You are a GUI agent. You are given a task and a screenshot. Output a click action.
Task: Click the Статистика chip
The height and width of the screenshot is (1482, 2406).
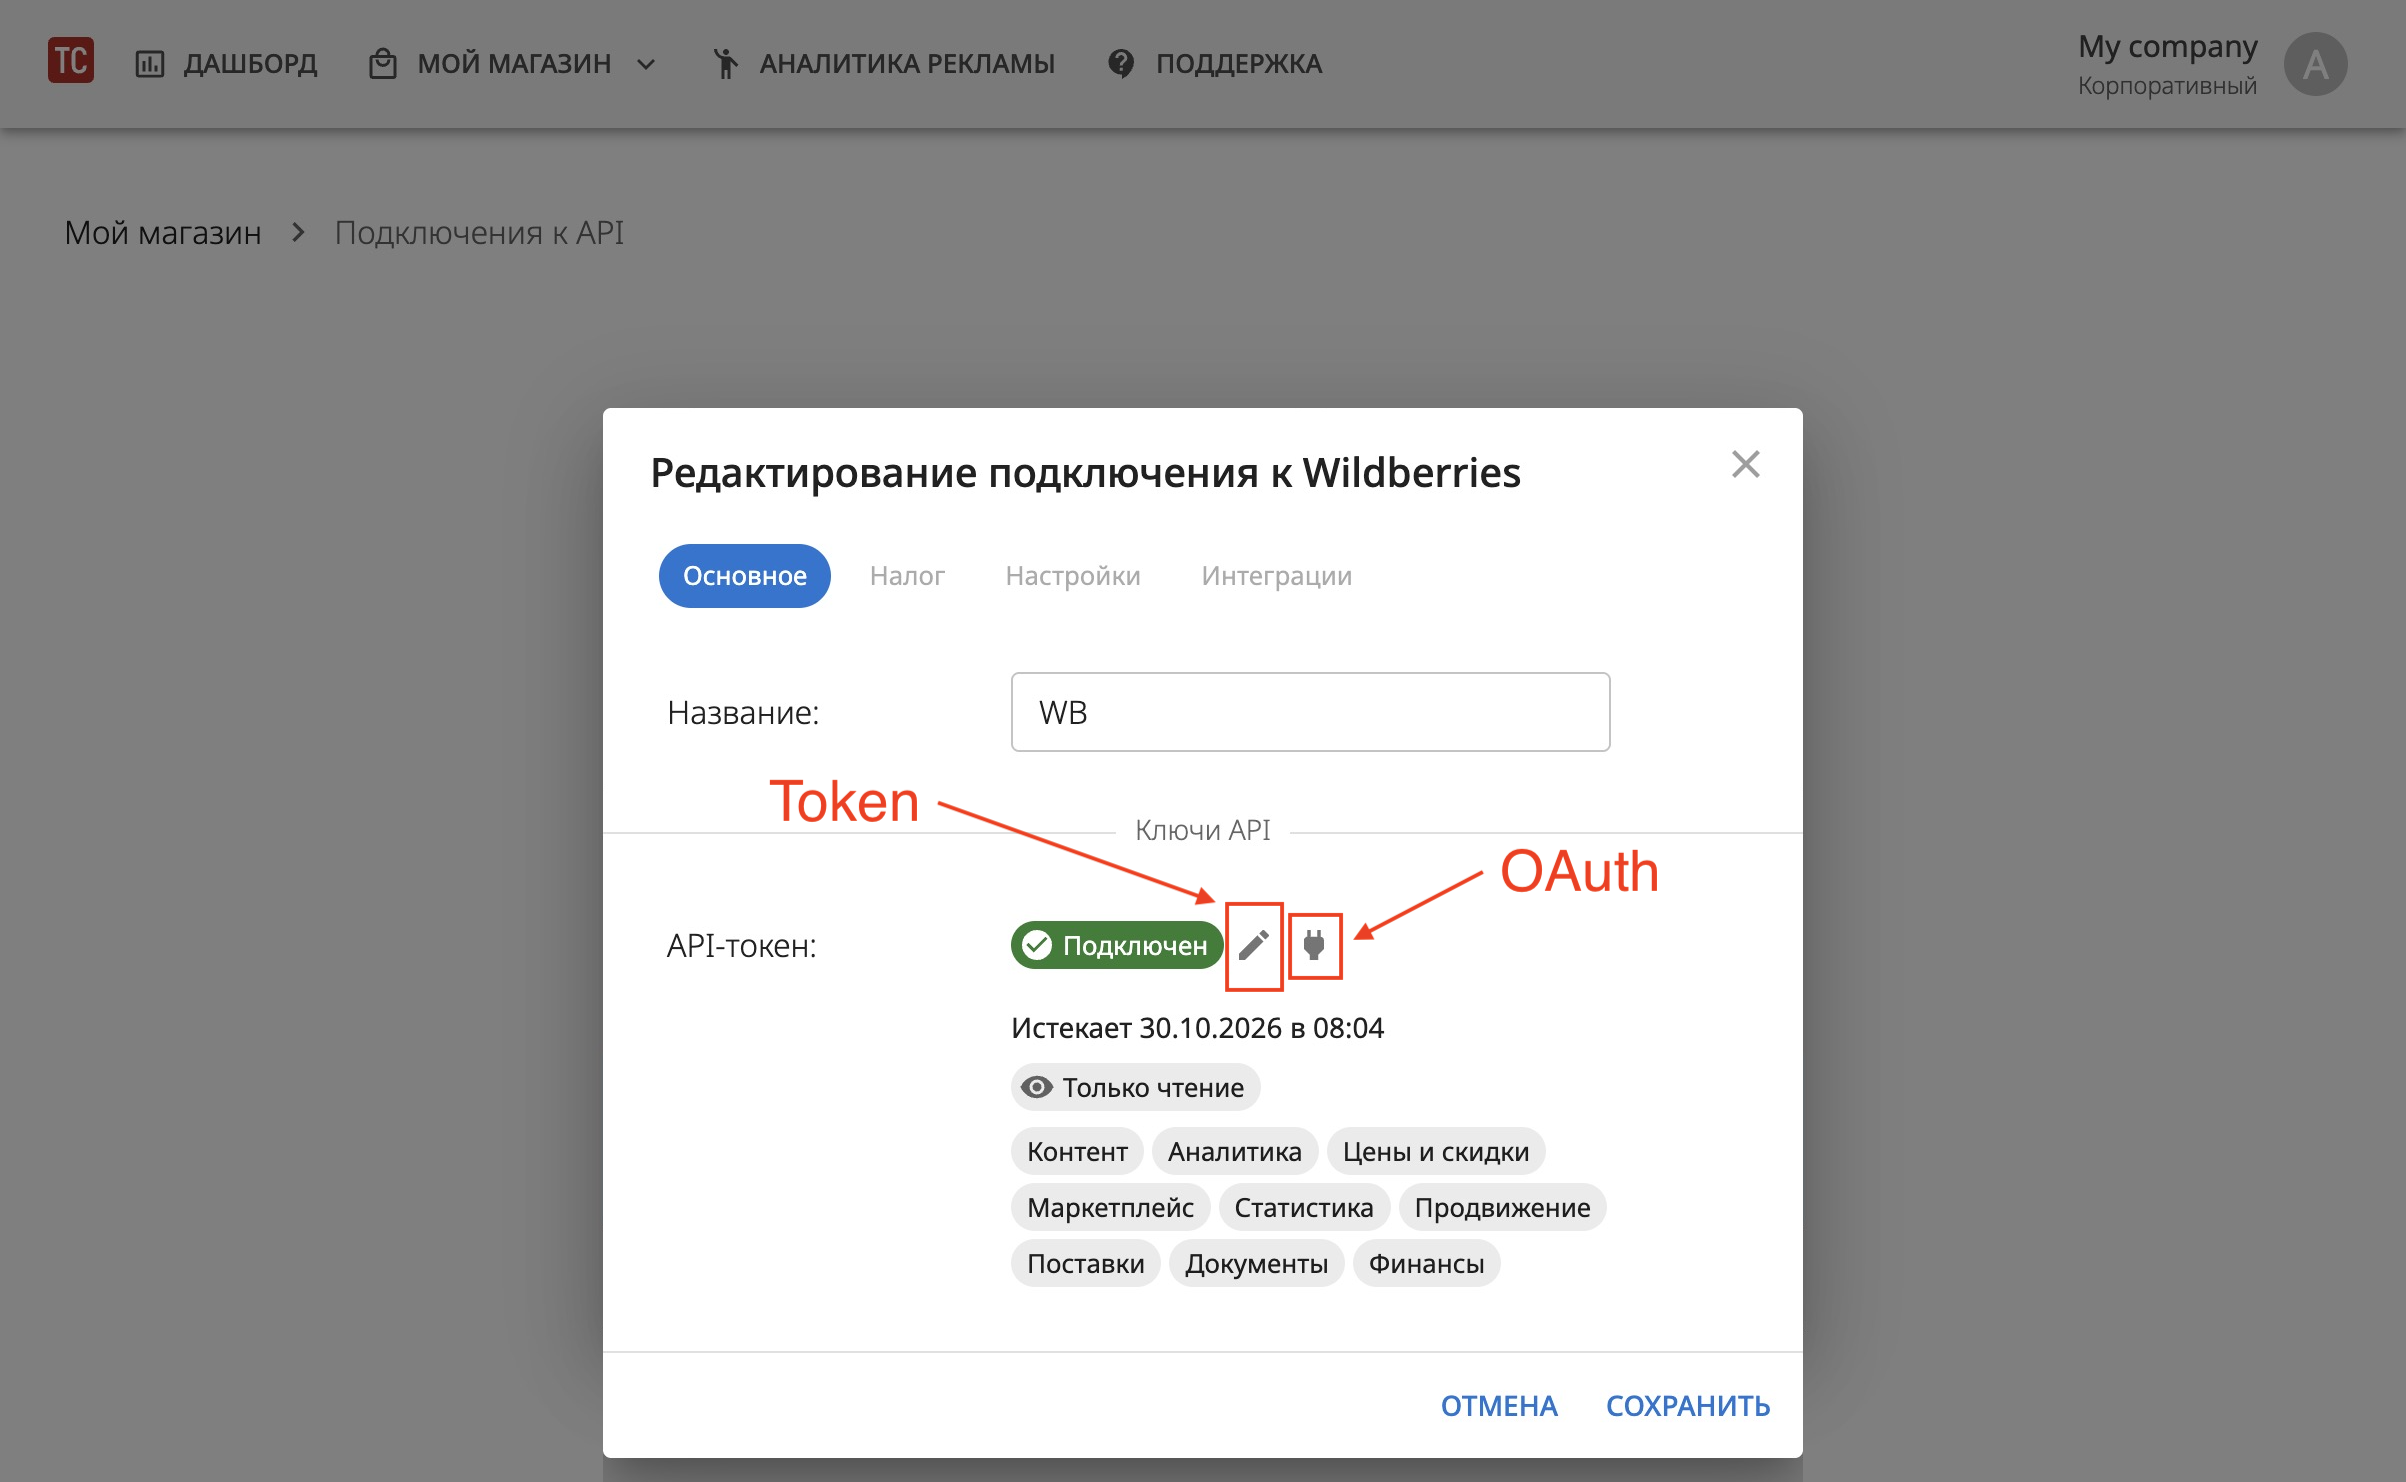[x=1304, y=1207]
